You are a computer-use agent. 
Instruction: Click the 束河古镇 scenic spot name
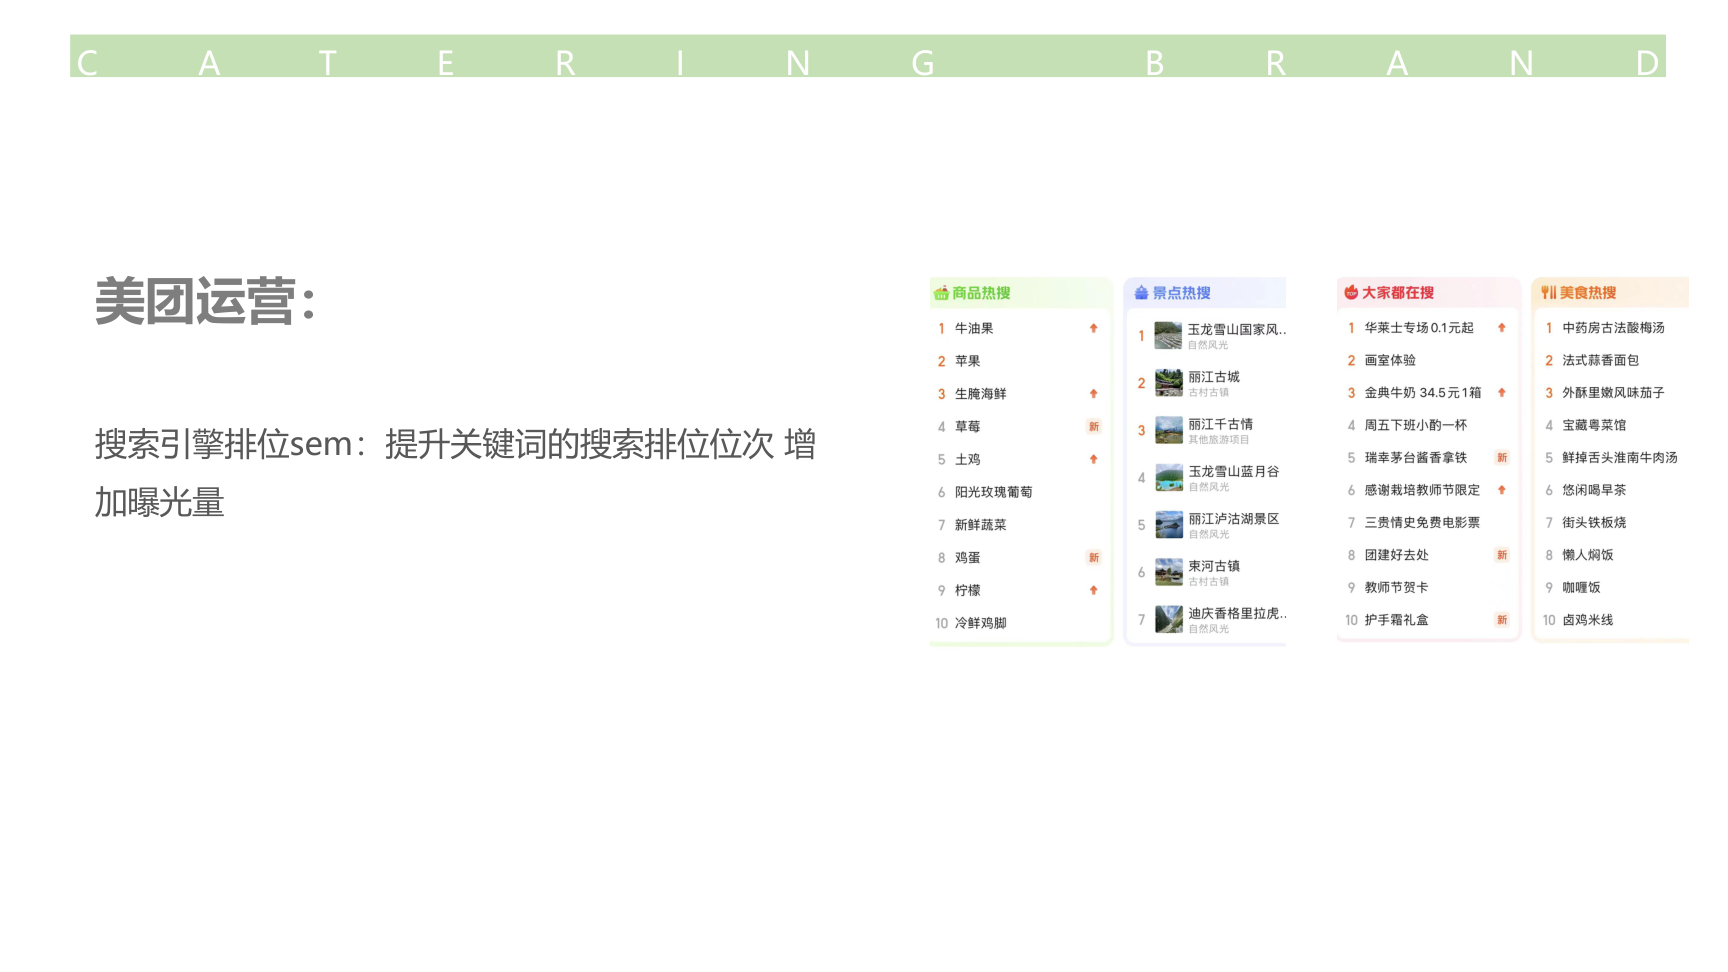pyautogui.click(x=1214, y=566)
